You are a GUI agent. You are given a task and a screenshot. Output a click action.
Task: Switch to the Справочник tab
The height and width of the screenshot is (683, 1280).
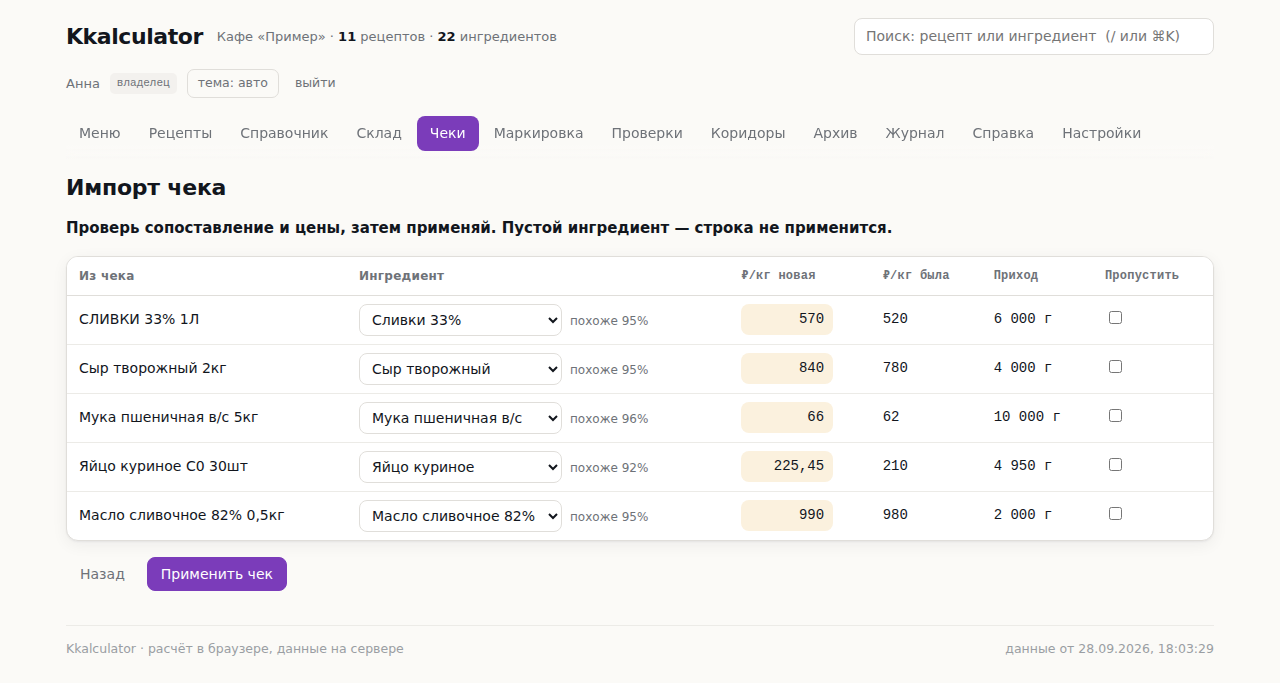(x=284, y=133)
